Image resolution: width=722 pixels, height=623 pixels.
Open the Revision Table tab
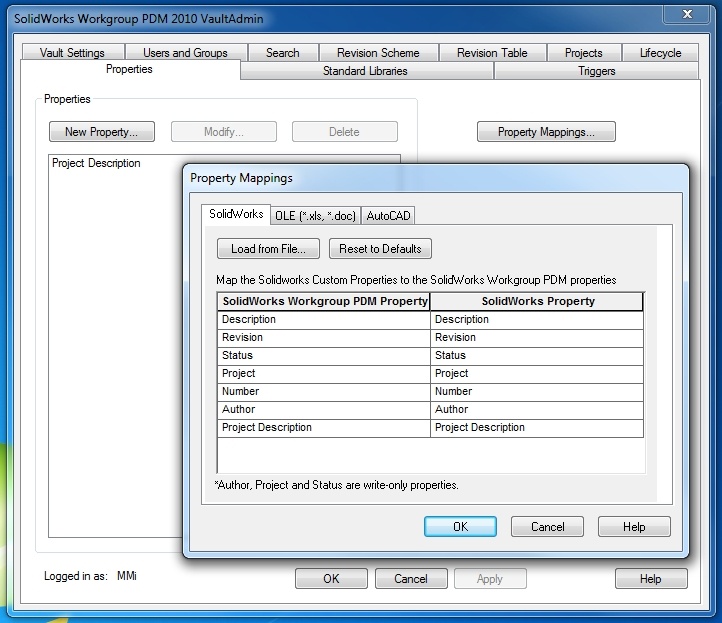pyautogui.click(x=492, y=52)
